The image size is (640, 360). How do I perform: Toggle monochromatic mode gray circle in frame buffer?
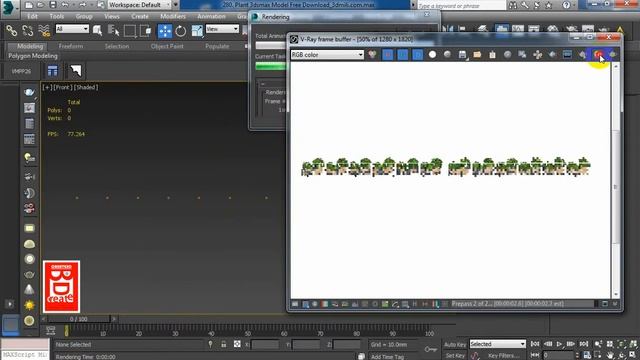coord(447,54)
